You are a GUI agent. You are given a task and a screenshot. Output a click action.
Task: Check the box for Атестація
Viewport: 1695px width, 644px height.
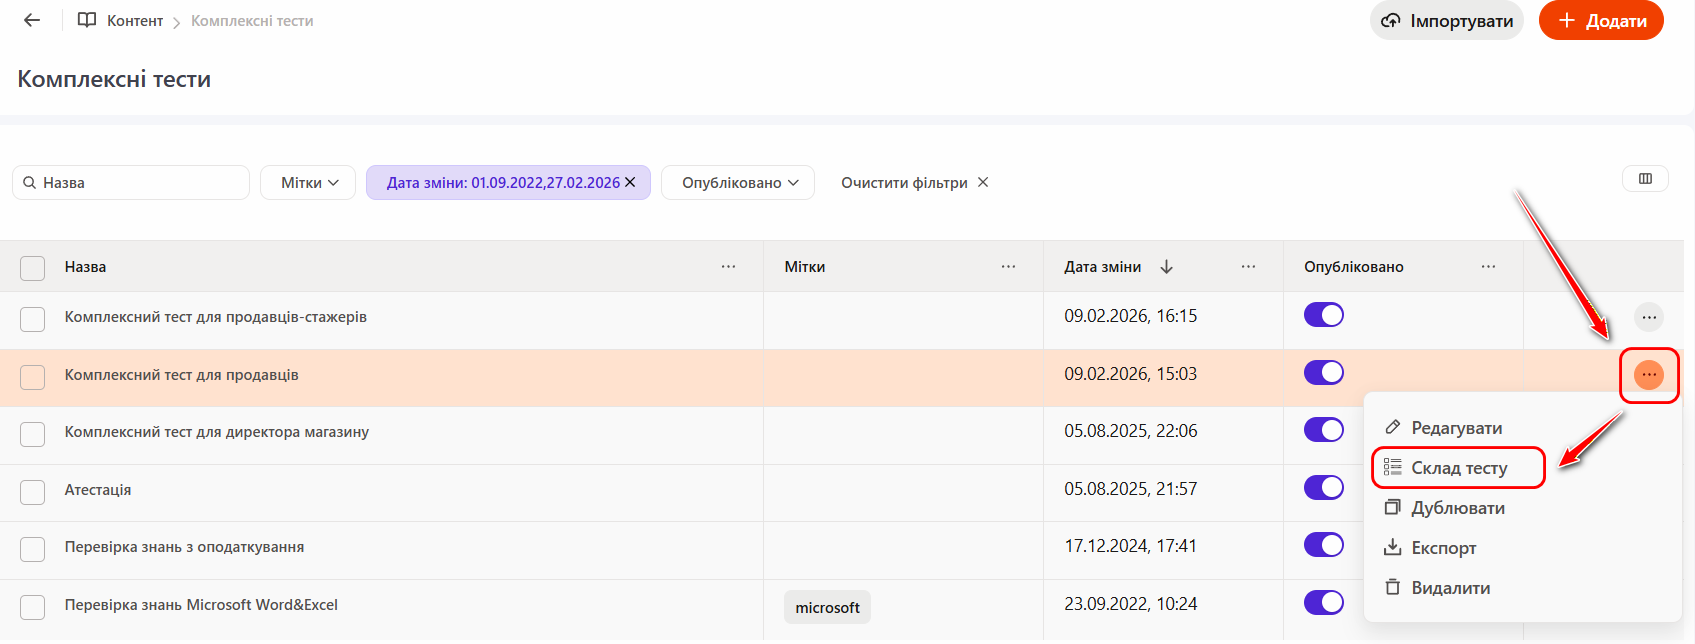pos(33,492)
